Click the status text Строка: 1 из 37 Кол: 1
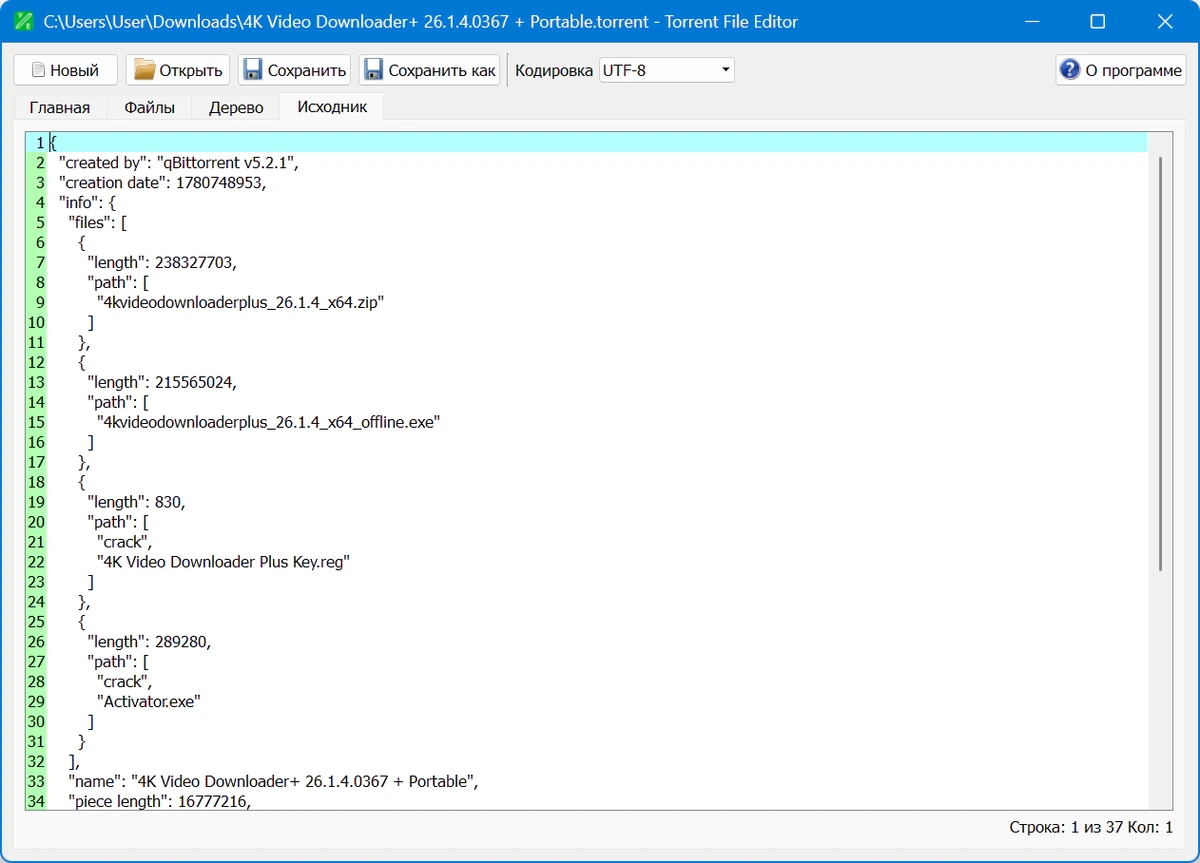 point(1091,827)
